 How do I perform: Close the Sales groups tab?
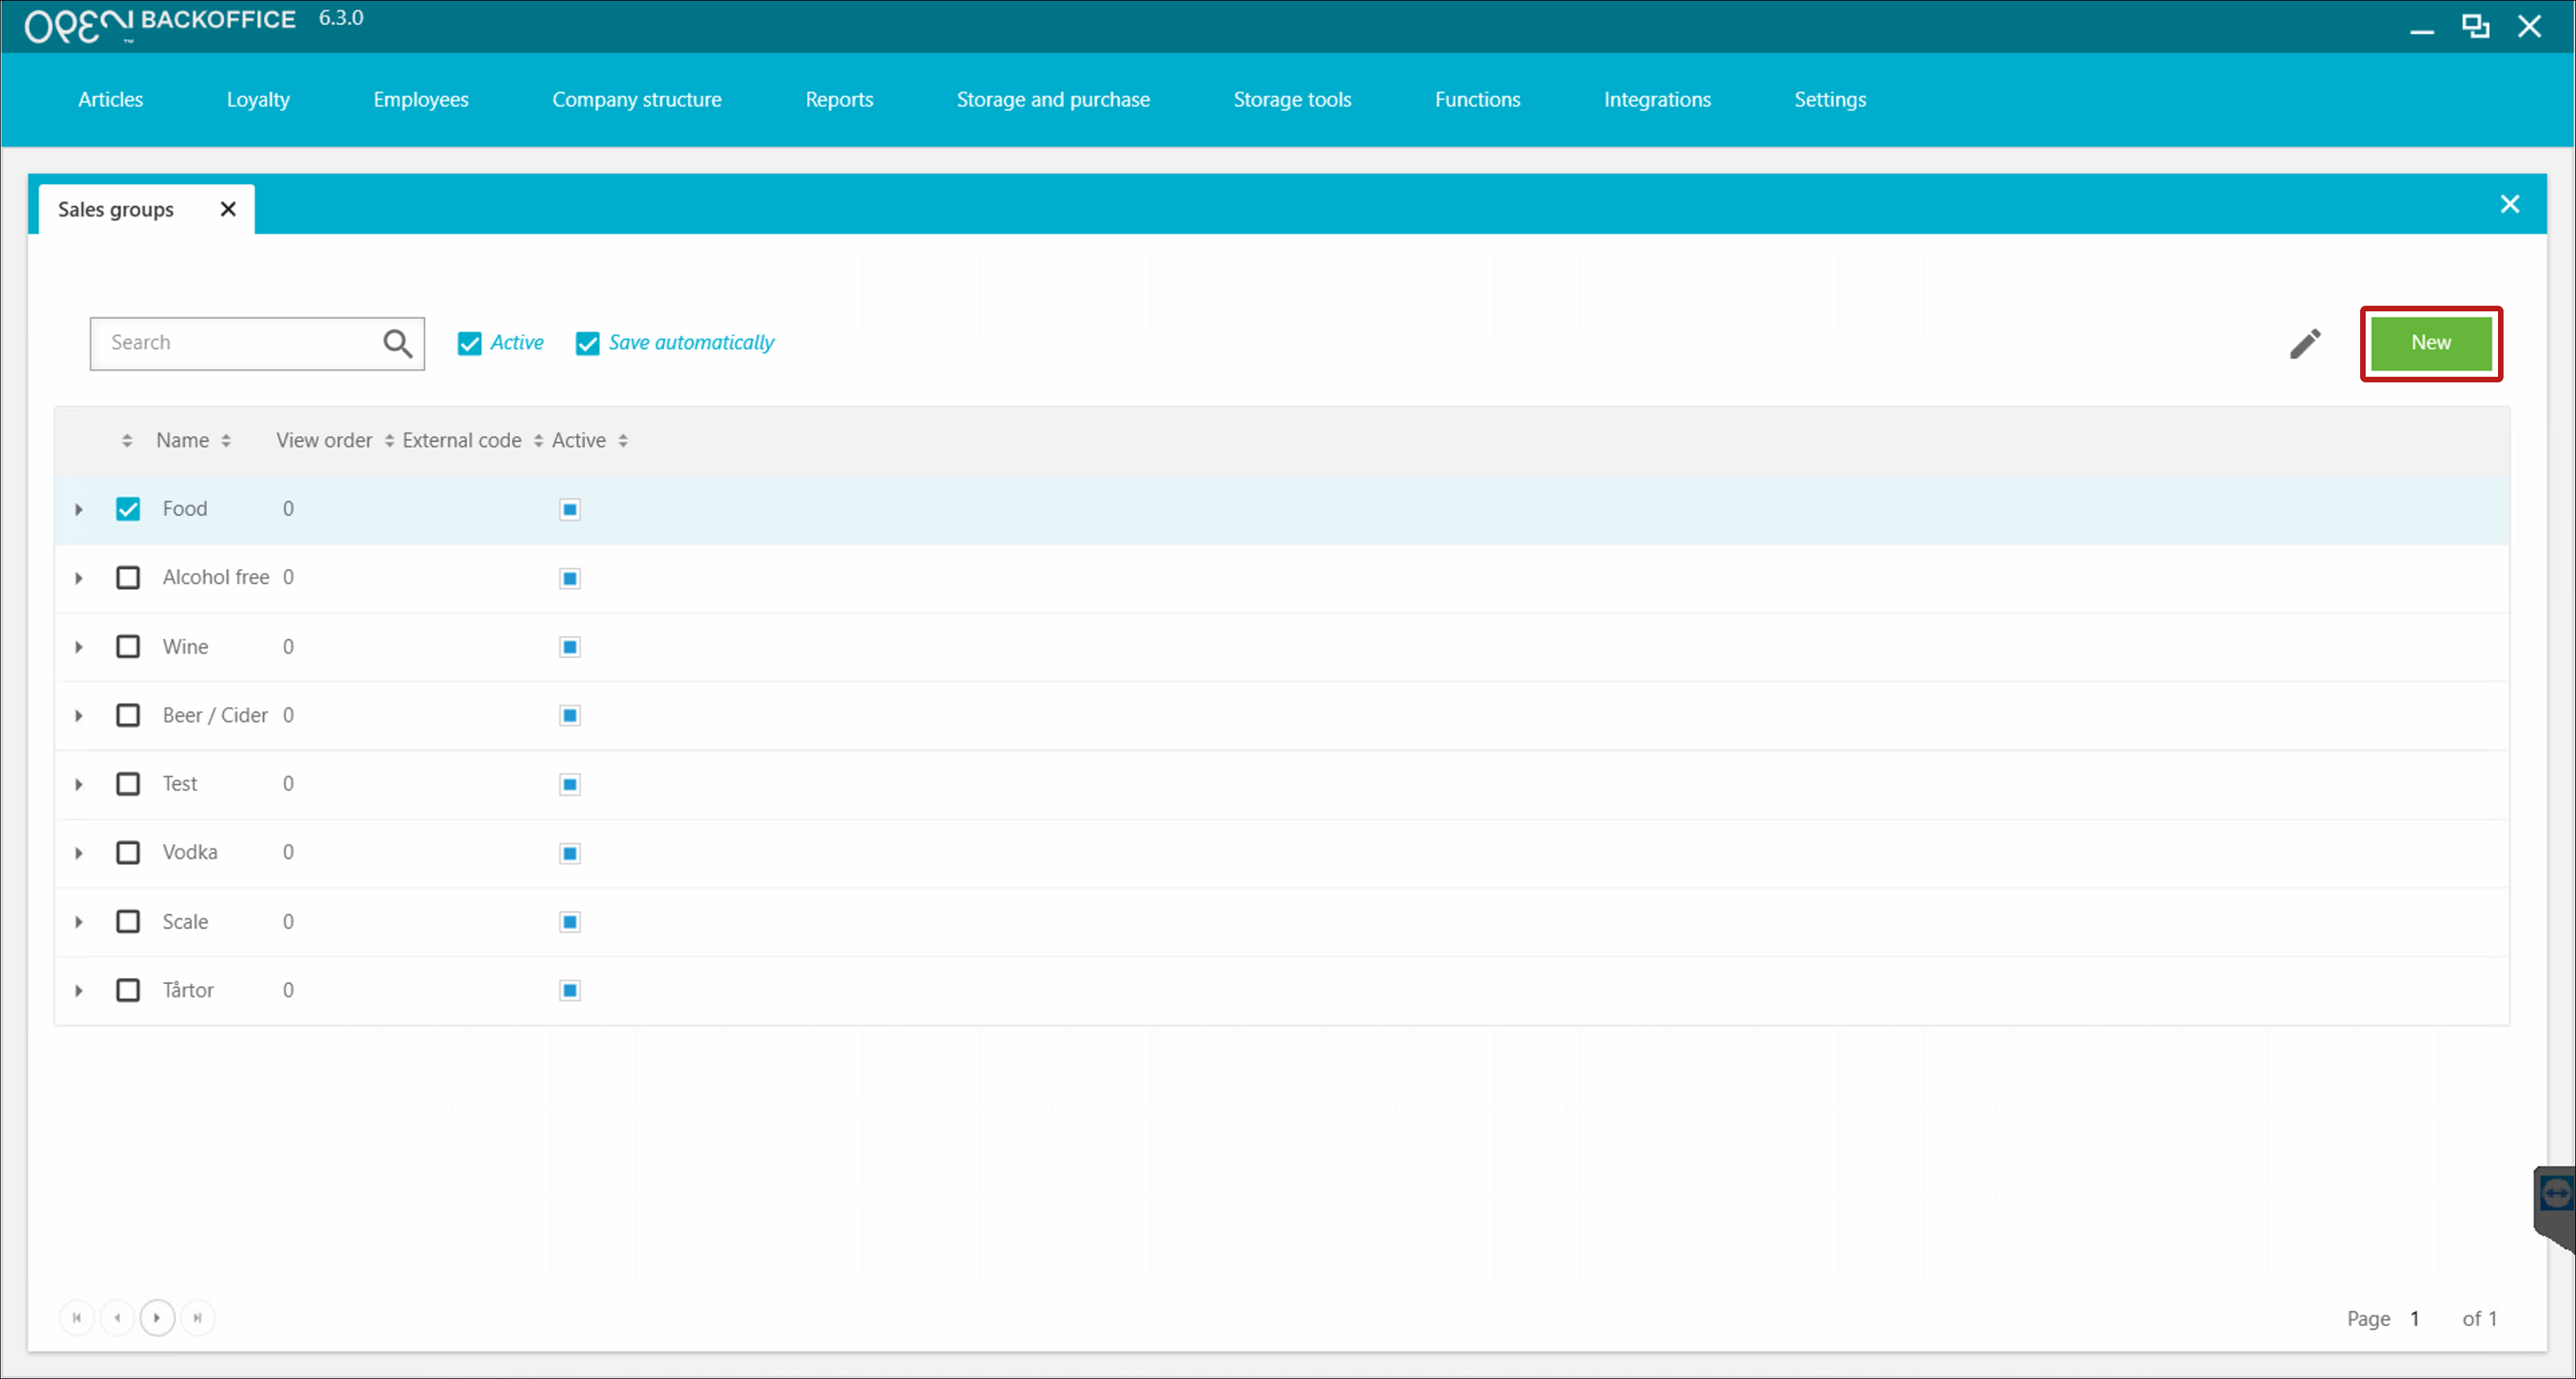[x=228, y=209]
